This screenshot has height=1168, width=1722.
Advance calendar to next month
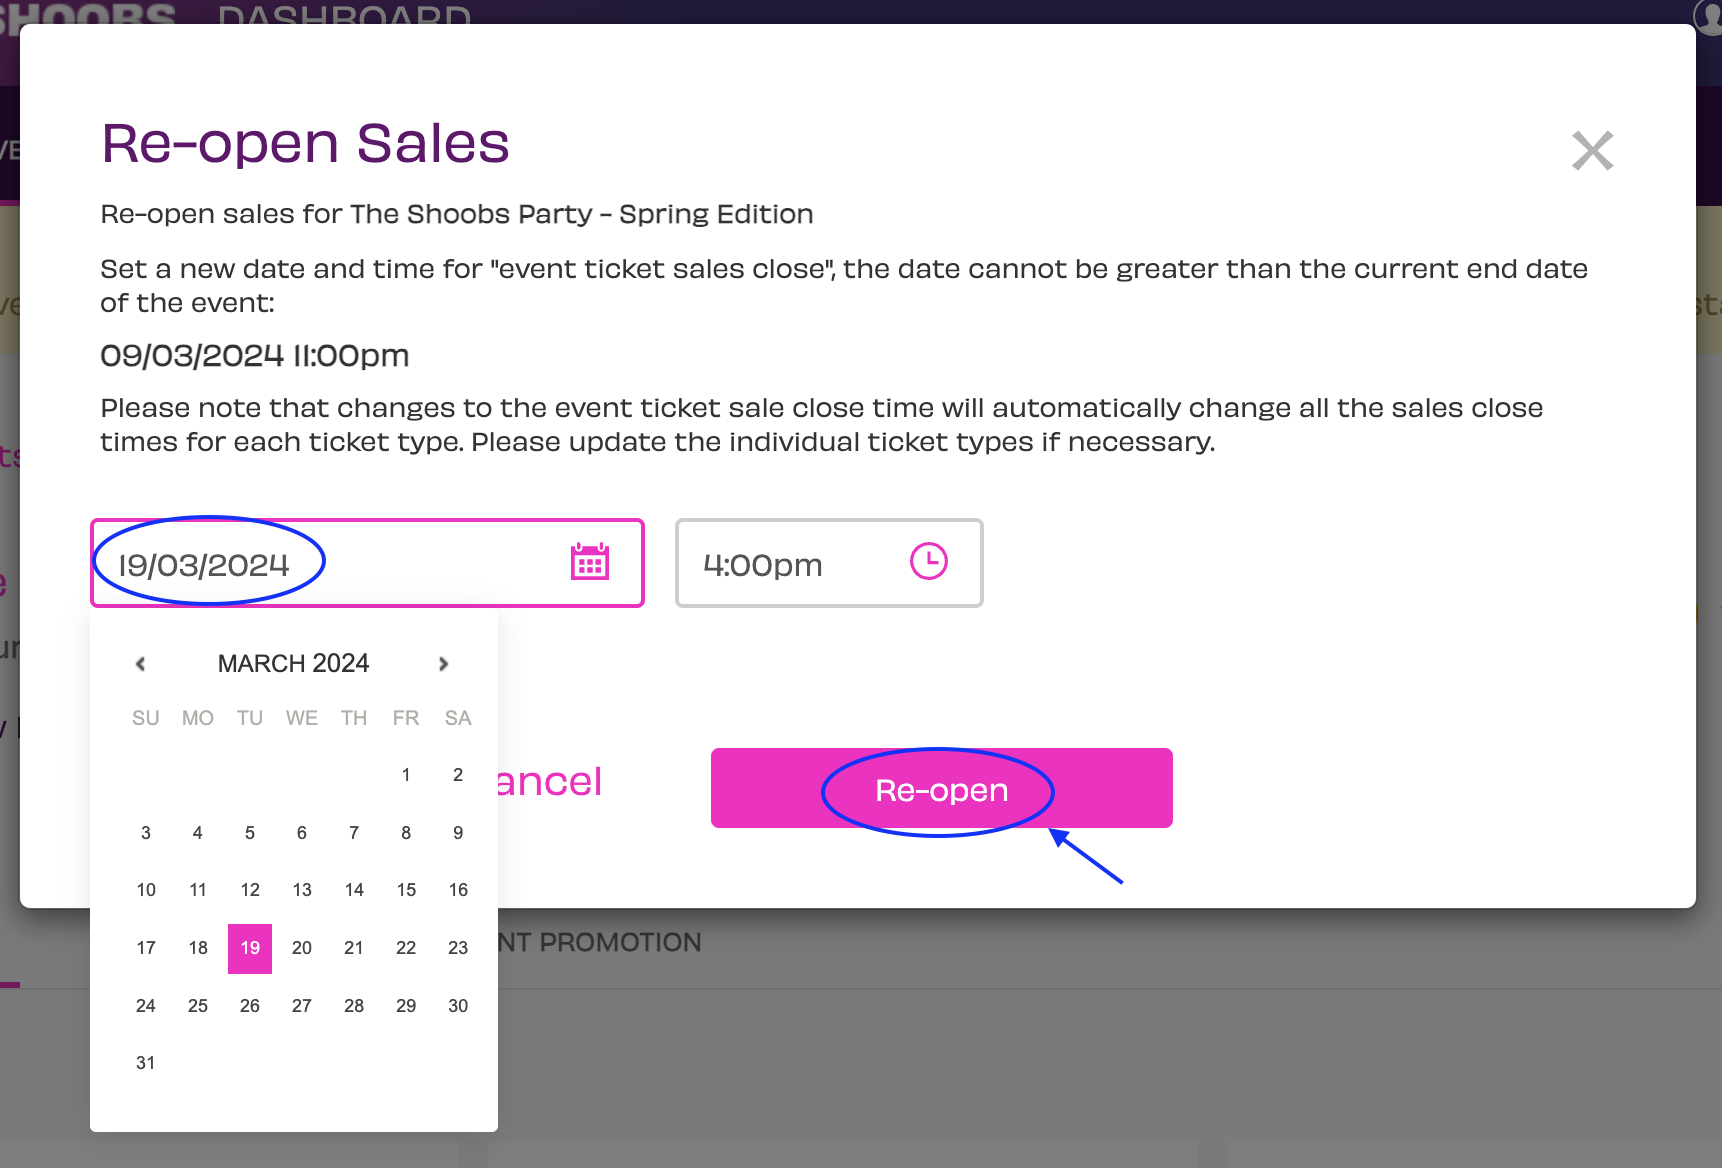(444, 664)
